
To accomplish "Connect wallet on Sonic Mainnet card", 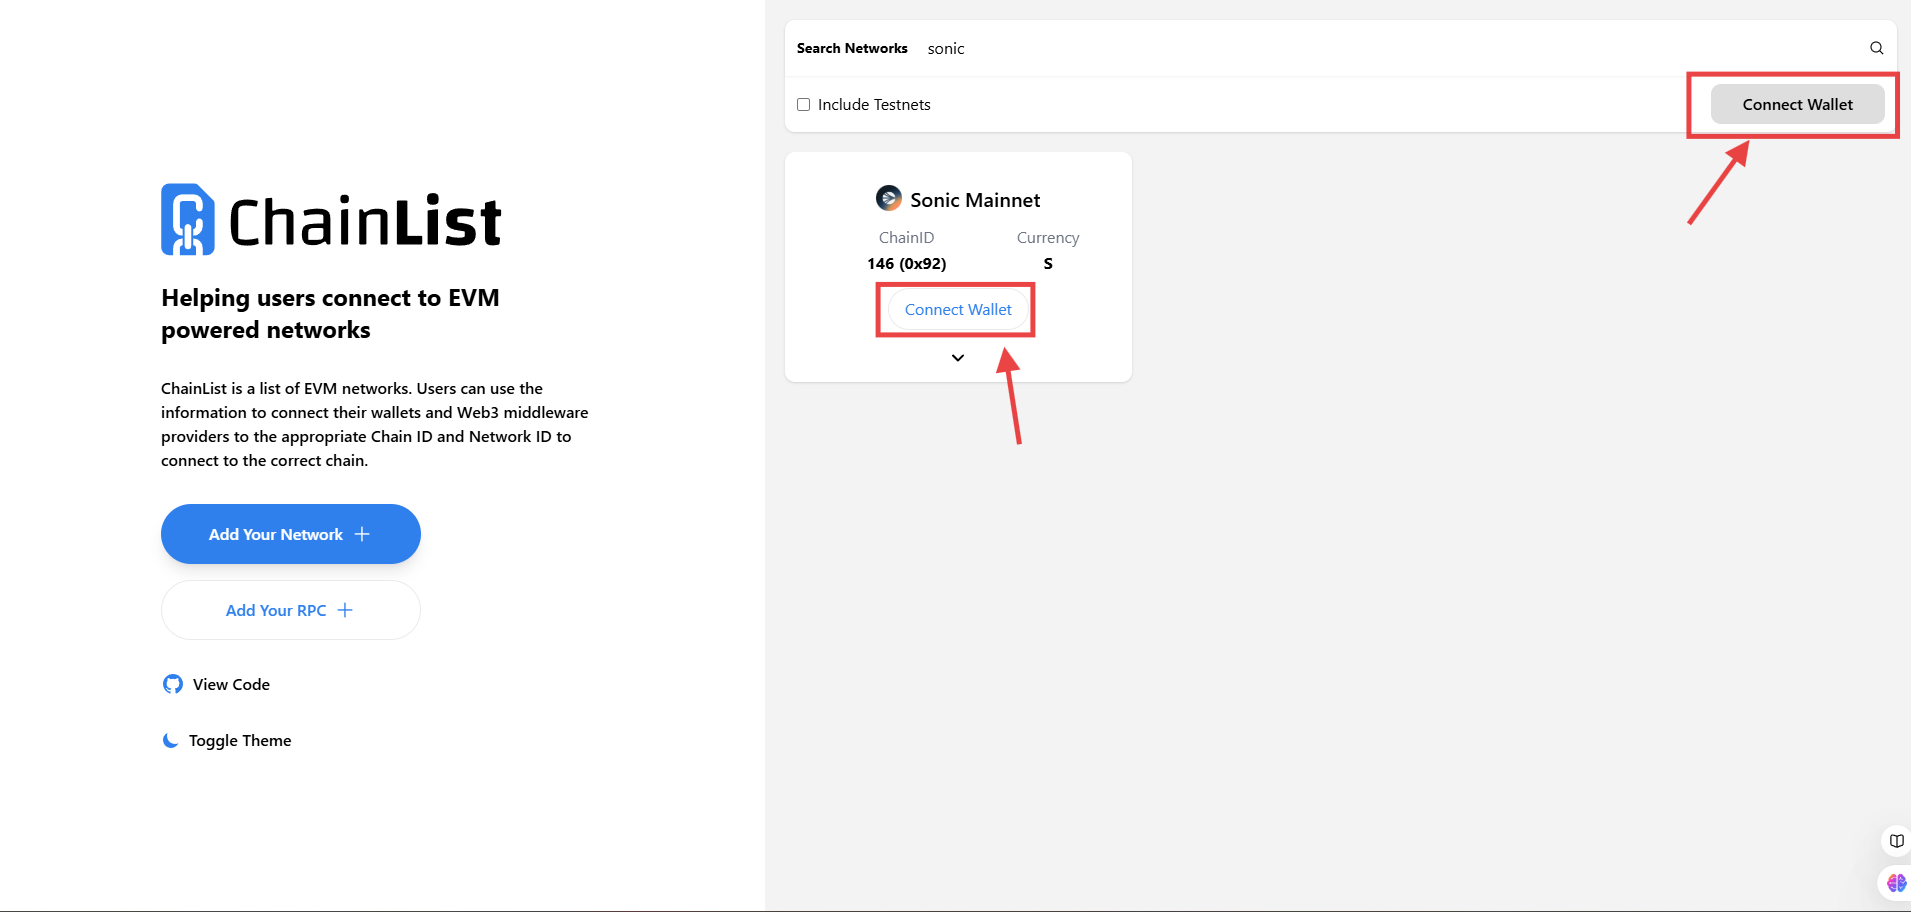I will (x=958, y=310).
